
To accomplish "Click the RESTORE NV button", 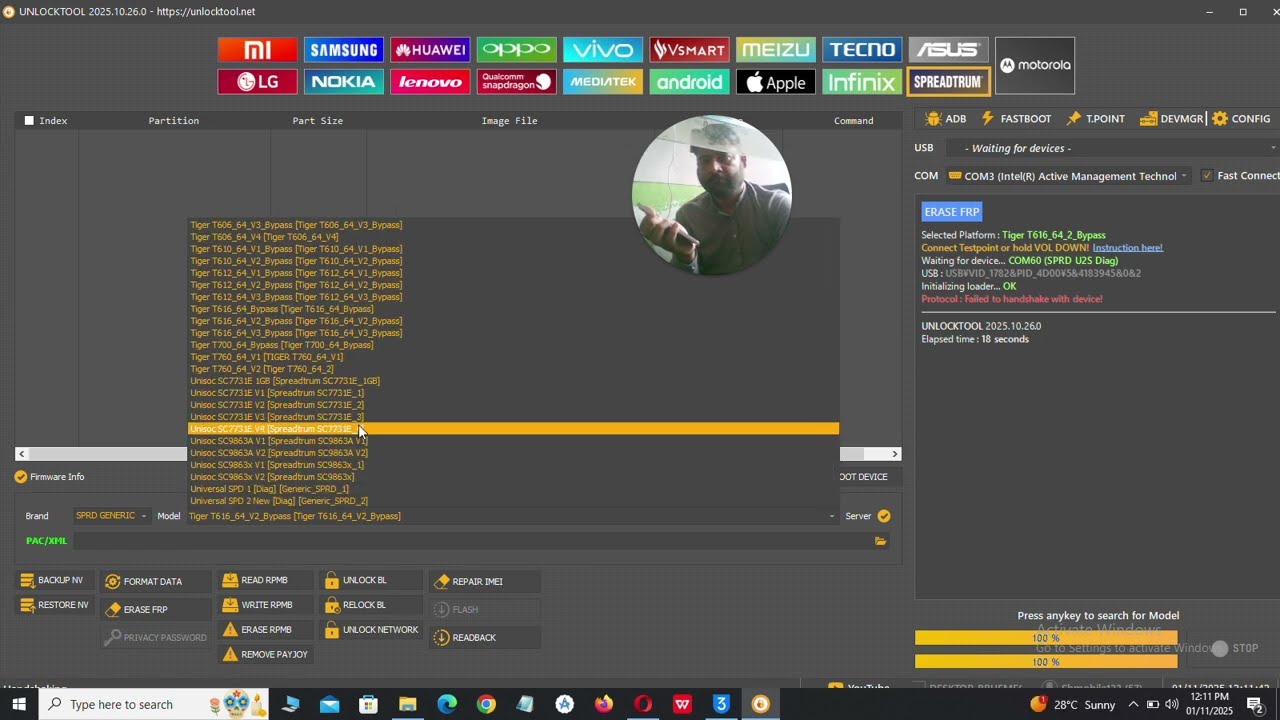I will tap(54, 605).
